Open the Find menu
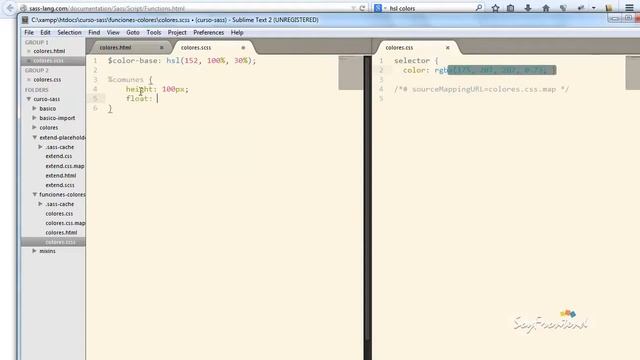 (94, 33)
